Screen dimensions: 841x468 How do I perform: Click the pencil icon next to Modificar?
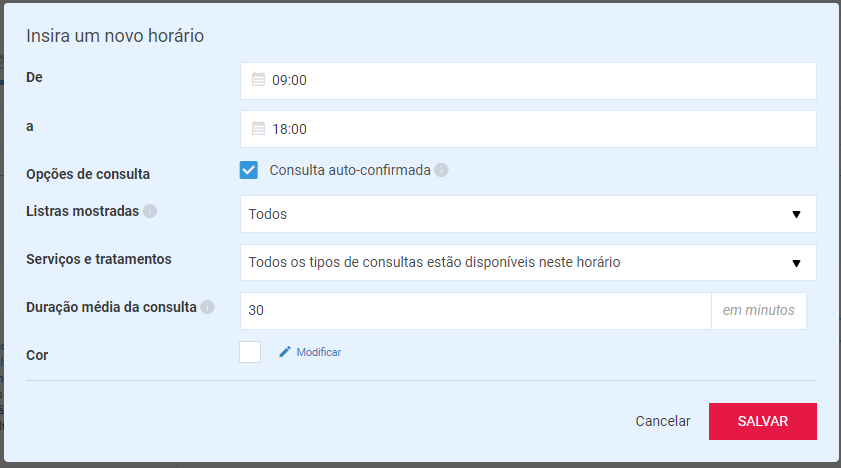tap(285, 352)
